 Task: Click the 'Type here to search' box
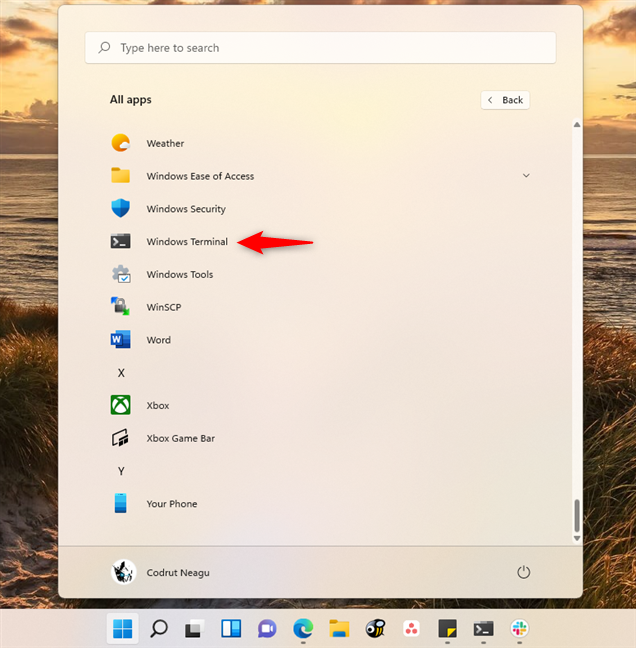[320, 48]
